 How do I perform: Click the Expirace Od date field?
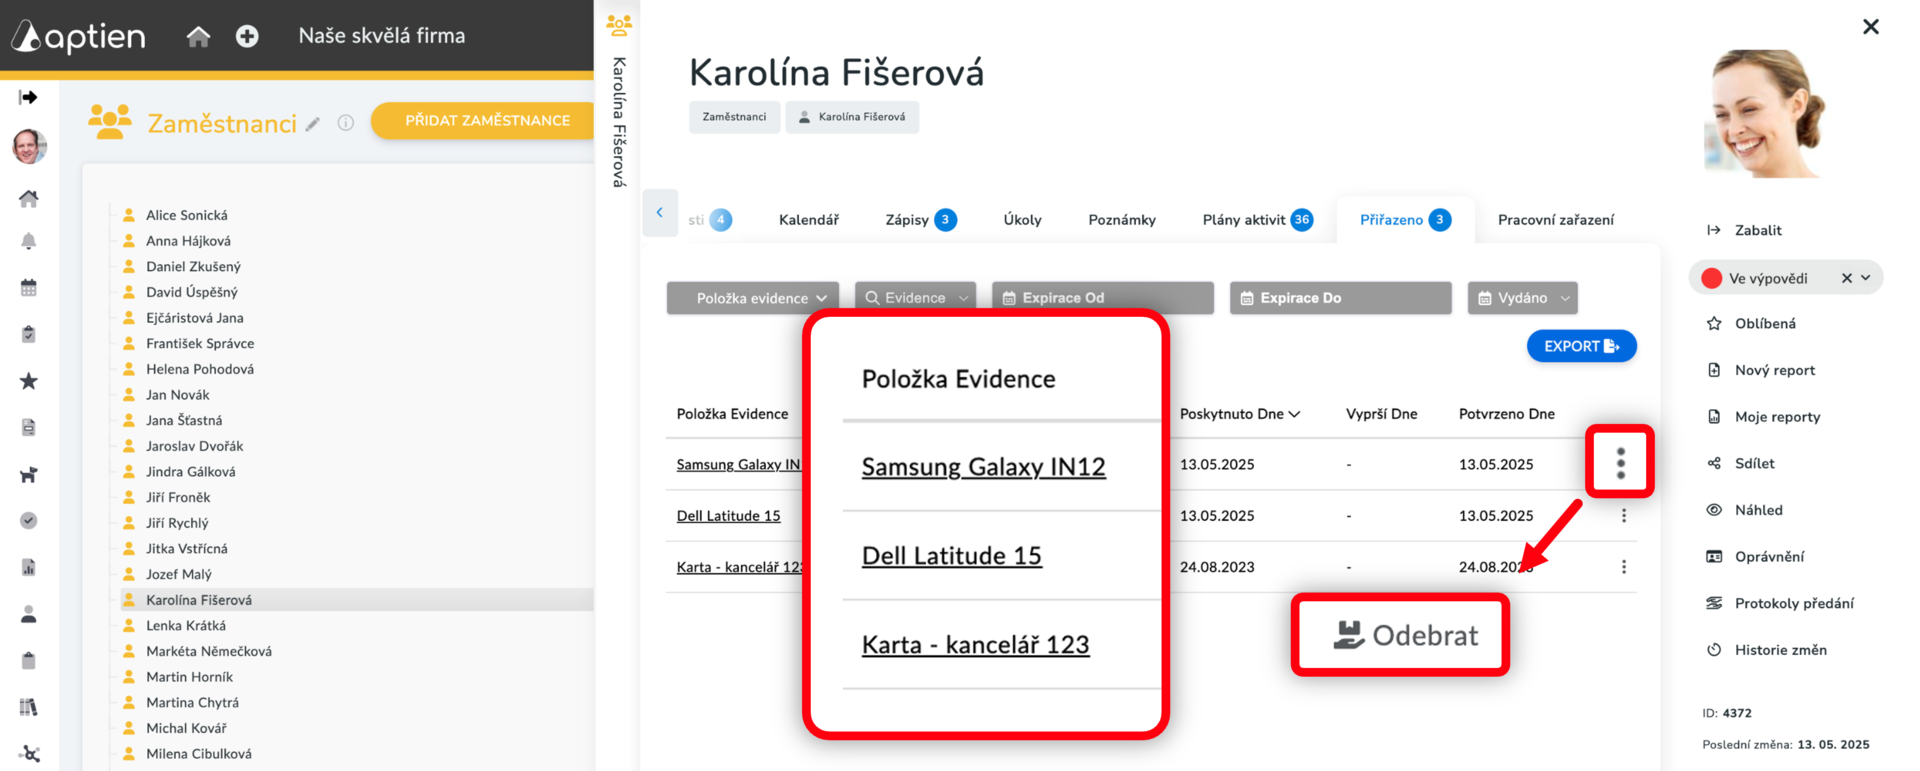(x=1103, y=298)
